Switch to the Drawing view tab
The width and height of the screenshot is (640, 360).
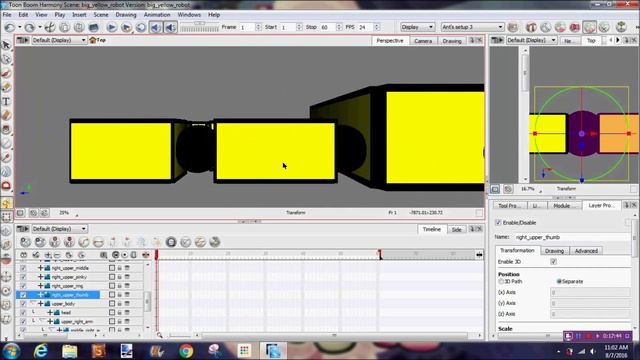[x=452, y=41]
